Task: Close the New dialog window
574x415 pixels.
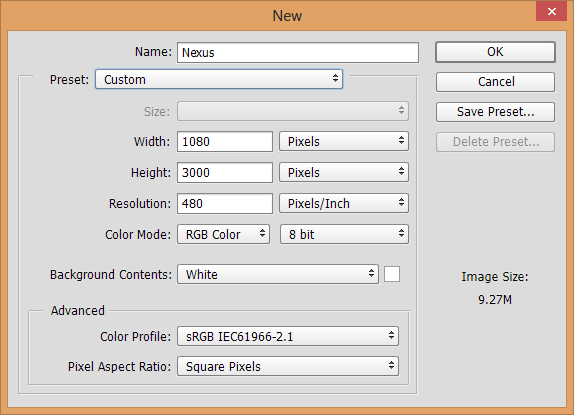Action: coord(552,11)
